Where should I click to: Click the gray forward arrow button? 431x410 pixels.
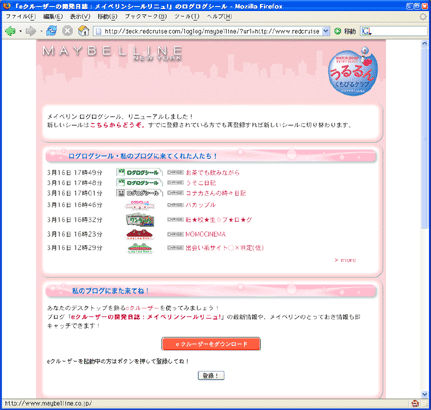pos(30,31)
